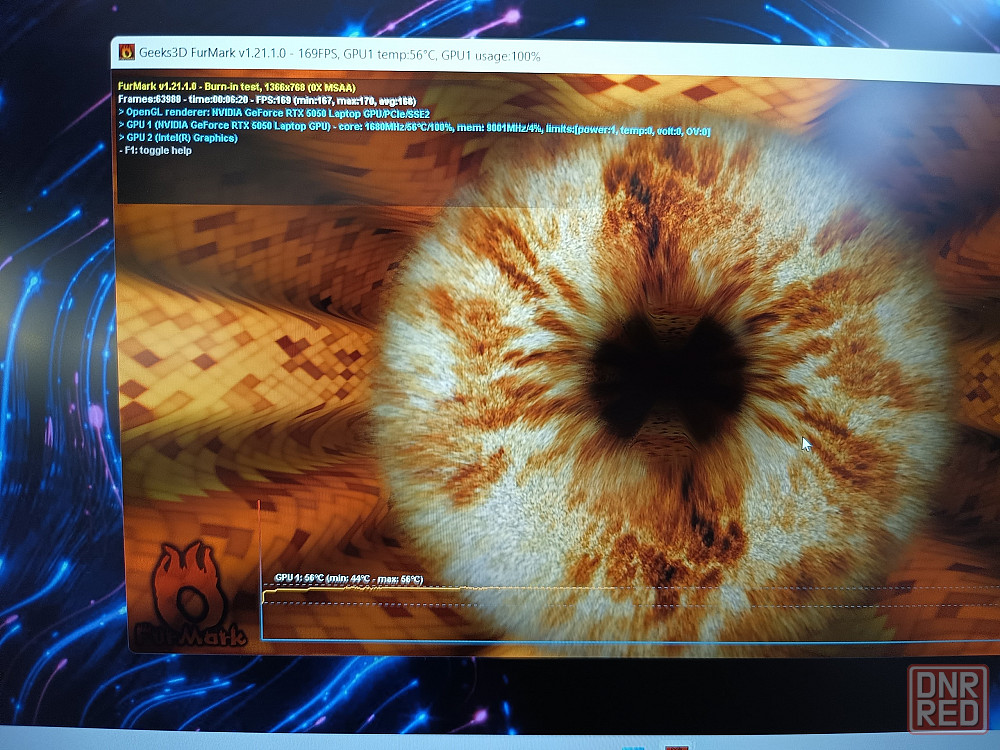The image size is (1000, 750).
Task: Click the blue bottom axis of temperature graph
Action: [500, 640]
